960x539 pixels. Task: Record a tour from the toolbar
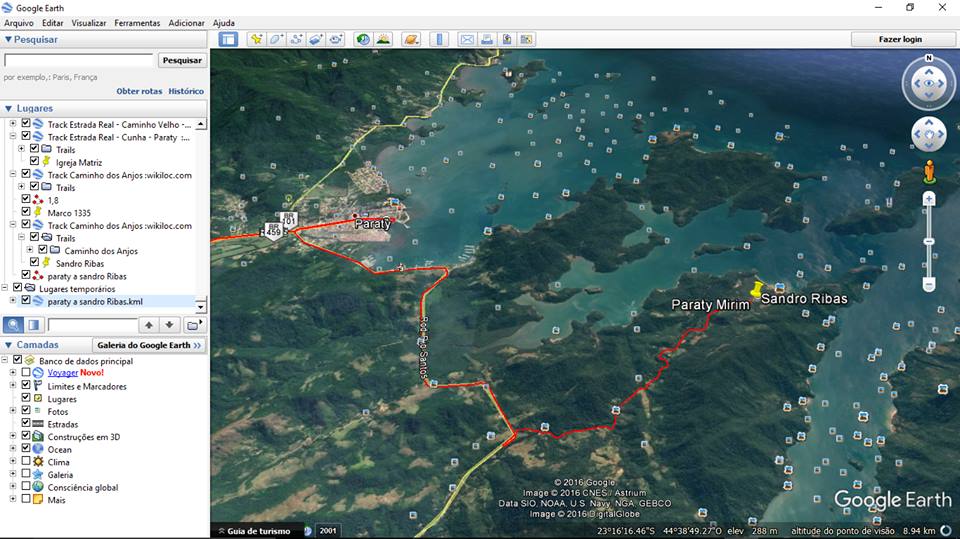click(336, 39)
